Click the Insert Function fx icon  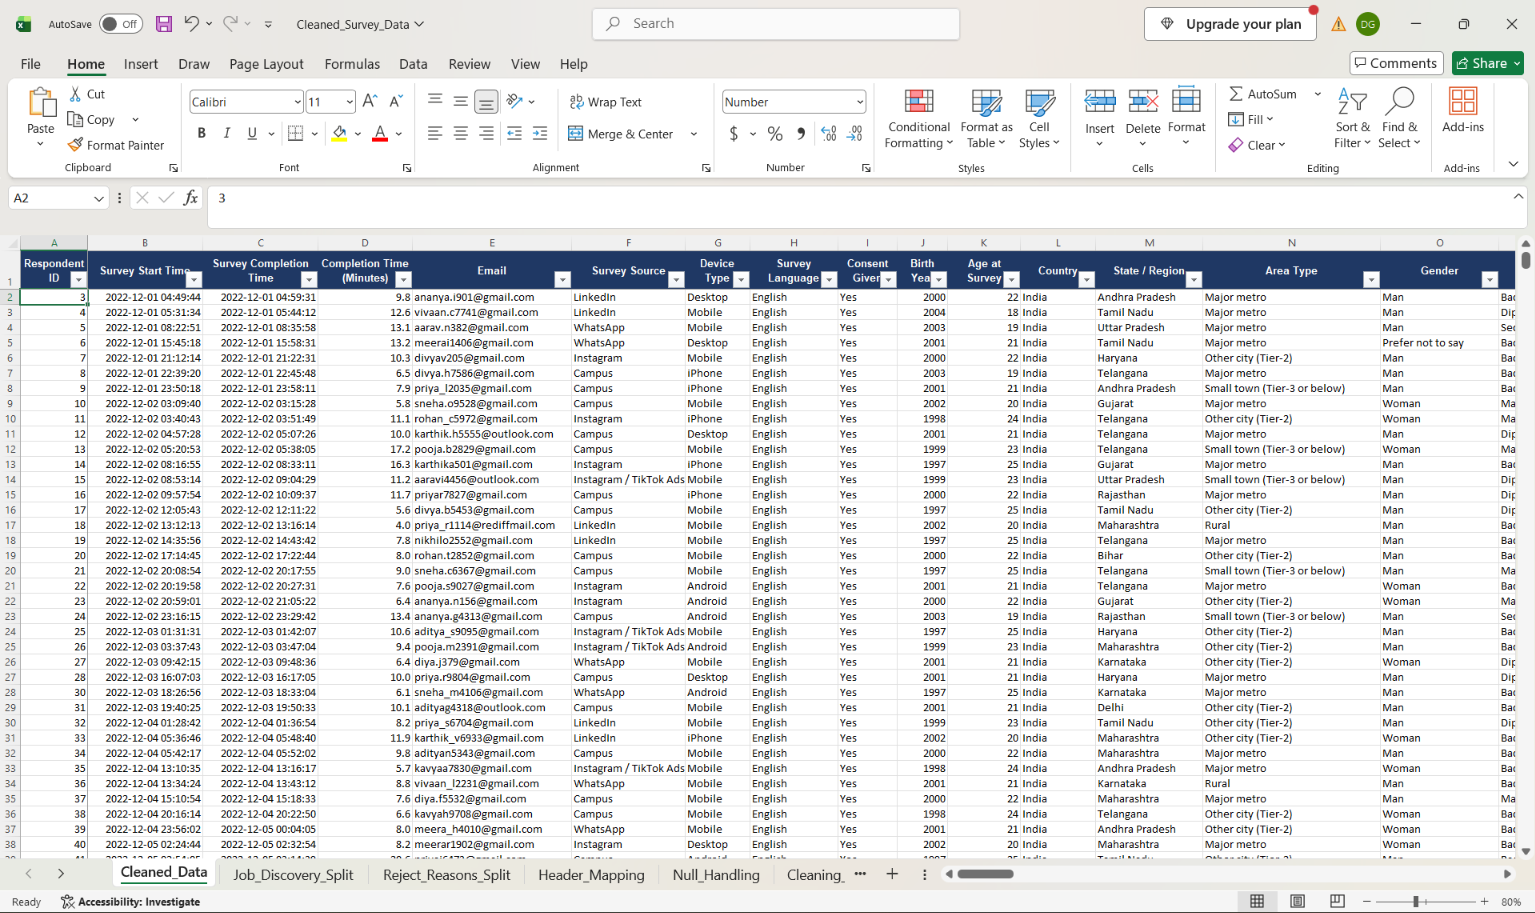click(190, 198)
